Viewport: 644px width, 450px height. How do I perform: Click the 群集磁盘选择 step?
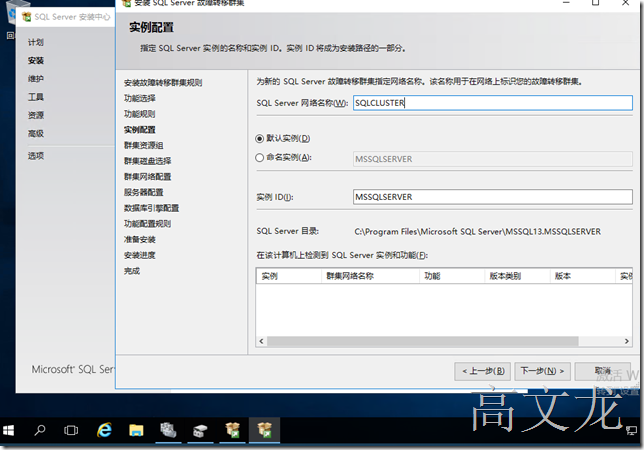147,161
